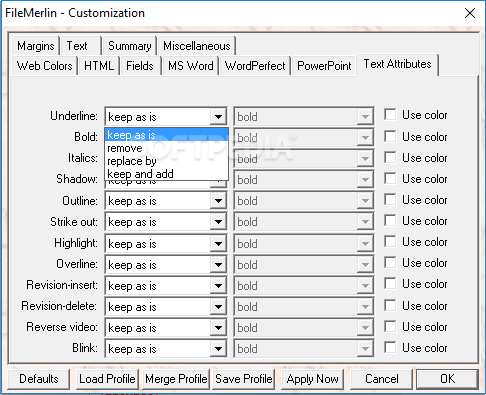Expand the Revision-insert action dropdown
Viewport: 486px width, 395px height.
[x=218, y=286]
